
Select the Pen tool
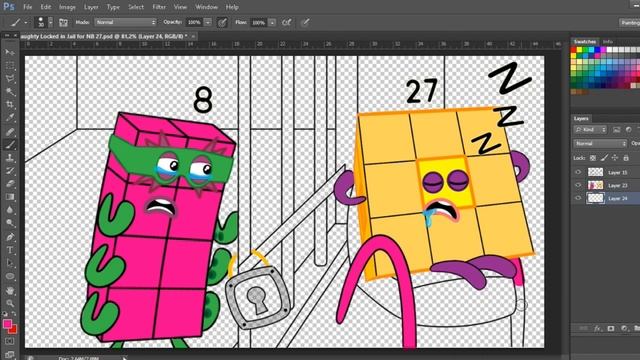point(10,237)
